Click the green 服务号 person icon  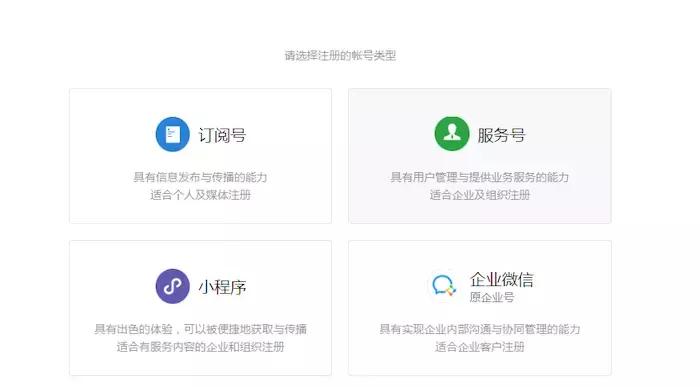(452, 134)
